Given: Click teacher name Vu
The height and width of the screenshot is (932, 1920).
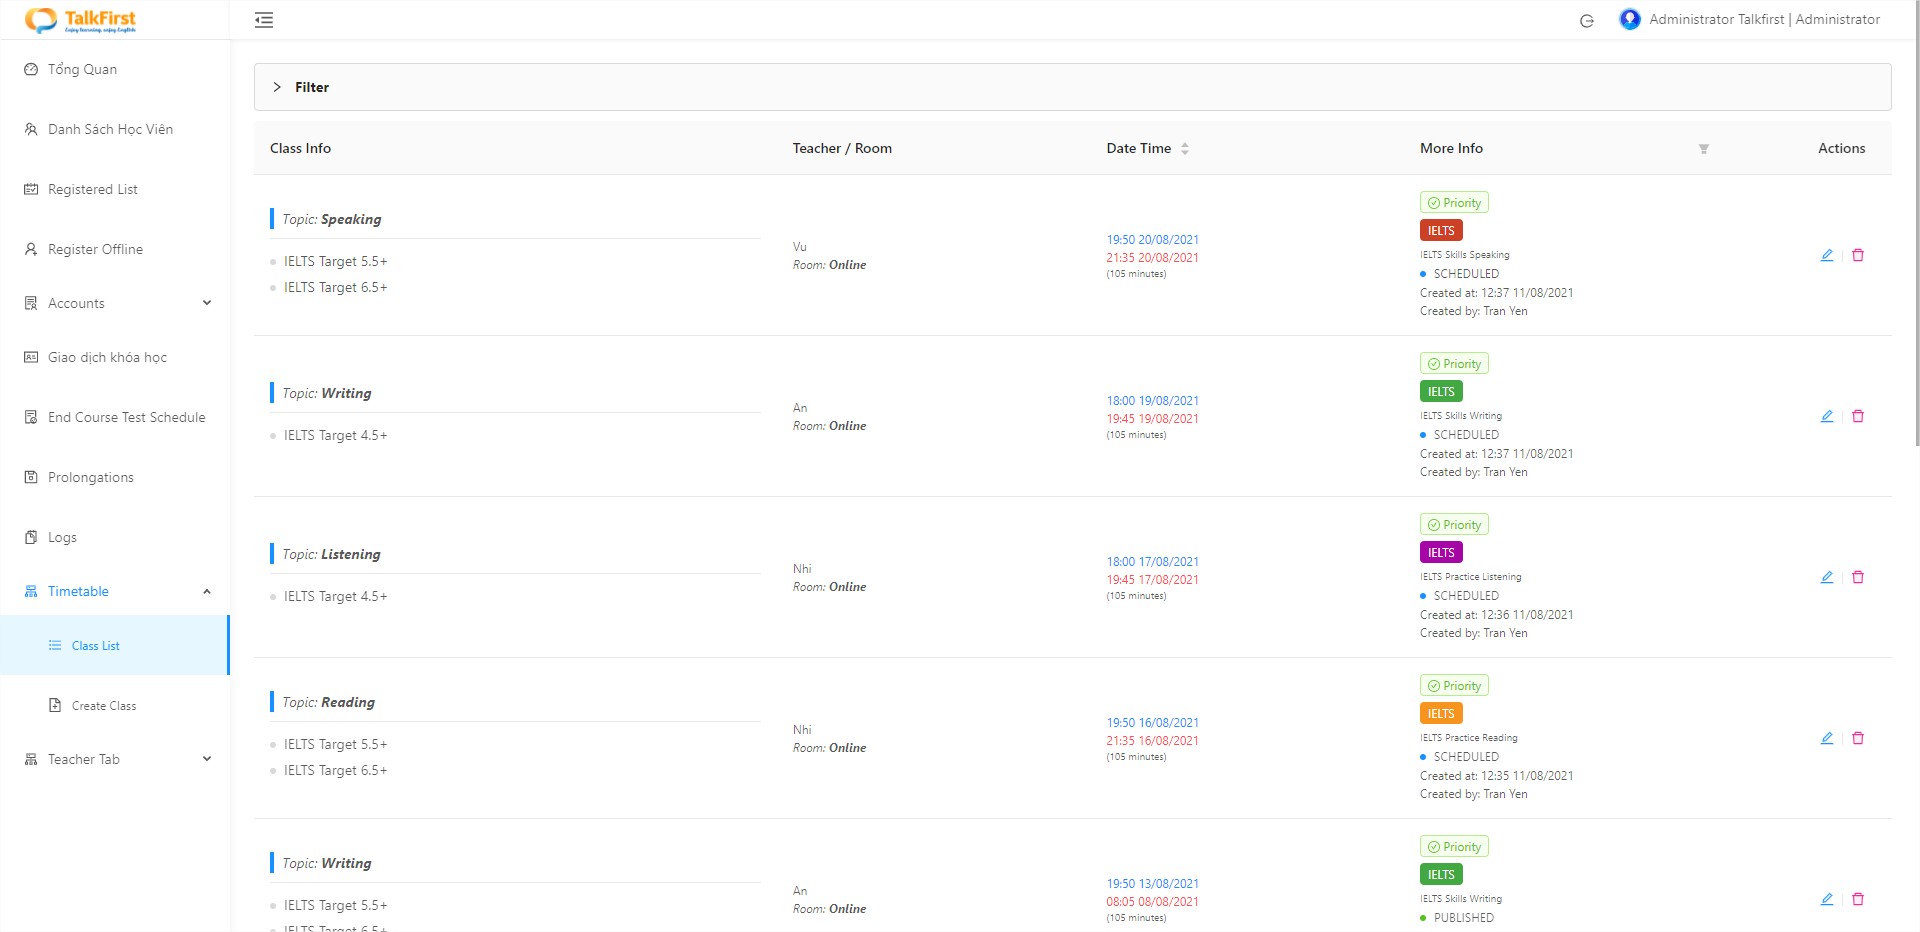Looking at the screenshot, I should [x=800, y=247].
